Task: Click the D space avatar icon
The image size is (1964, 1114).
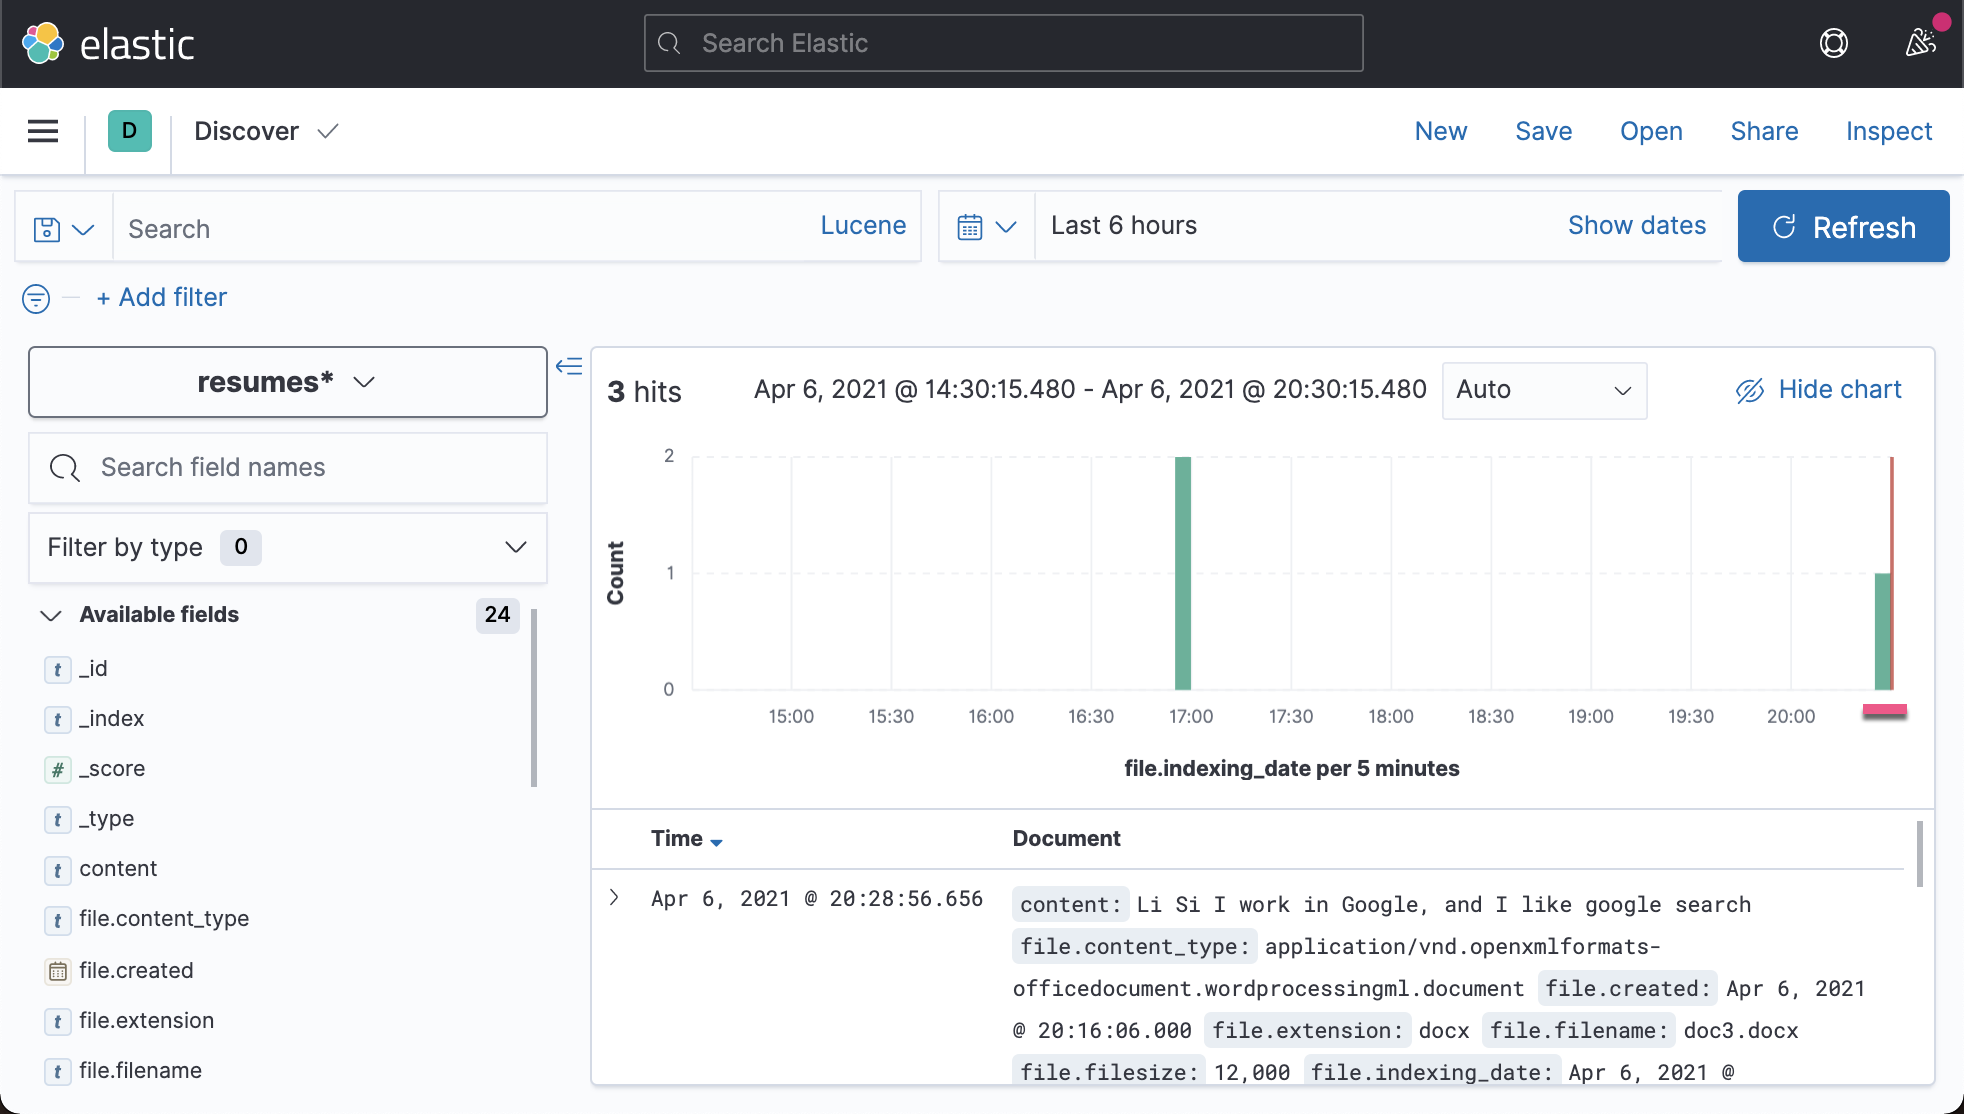Action: (x=128, y=131)
